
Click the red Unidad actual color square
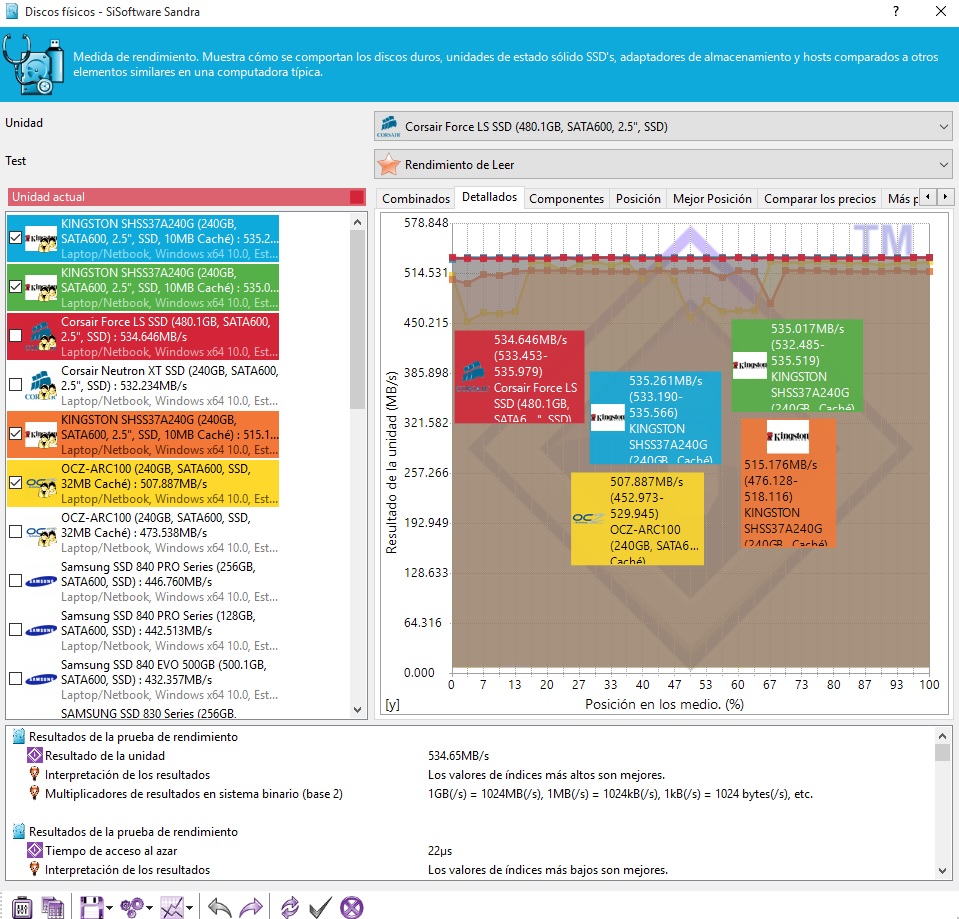point(357,197)
